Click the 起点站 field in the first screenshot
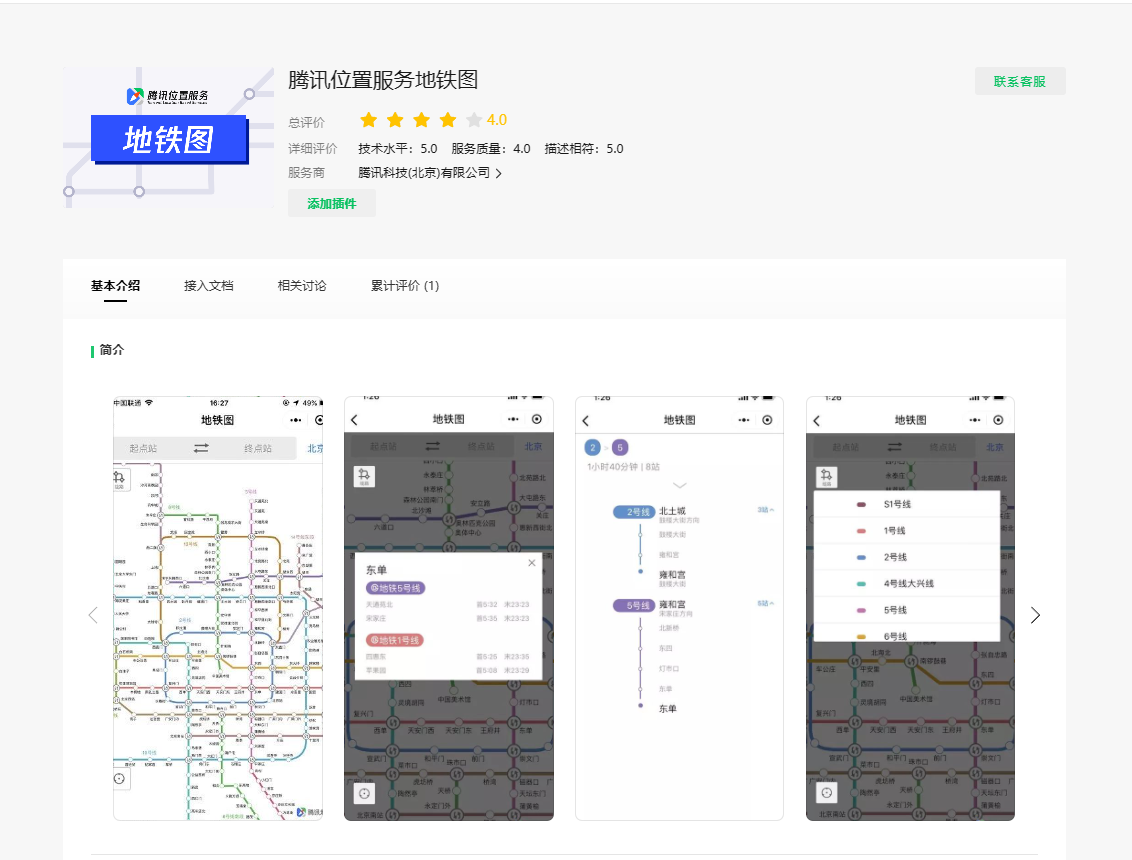This screenshot has width=1132, height=860. (x=143, y=448)
